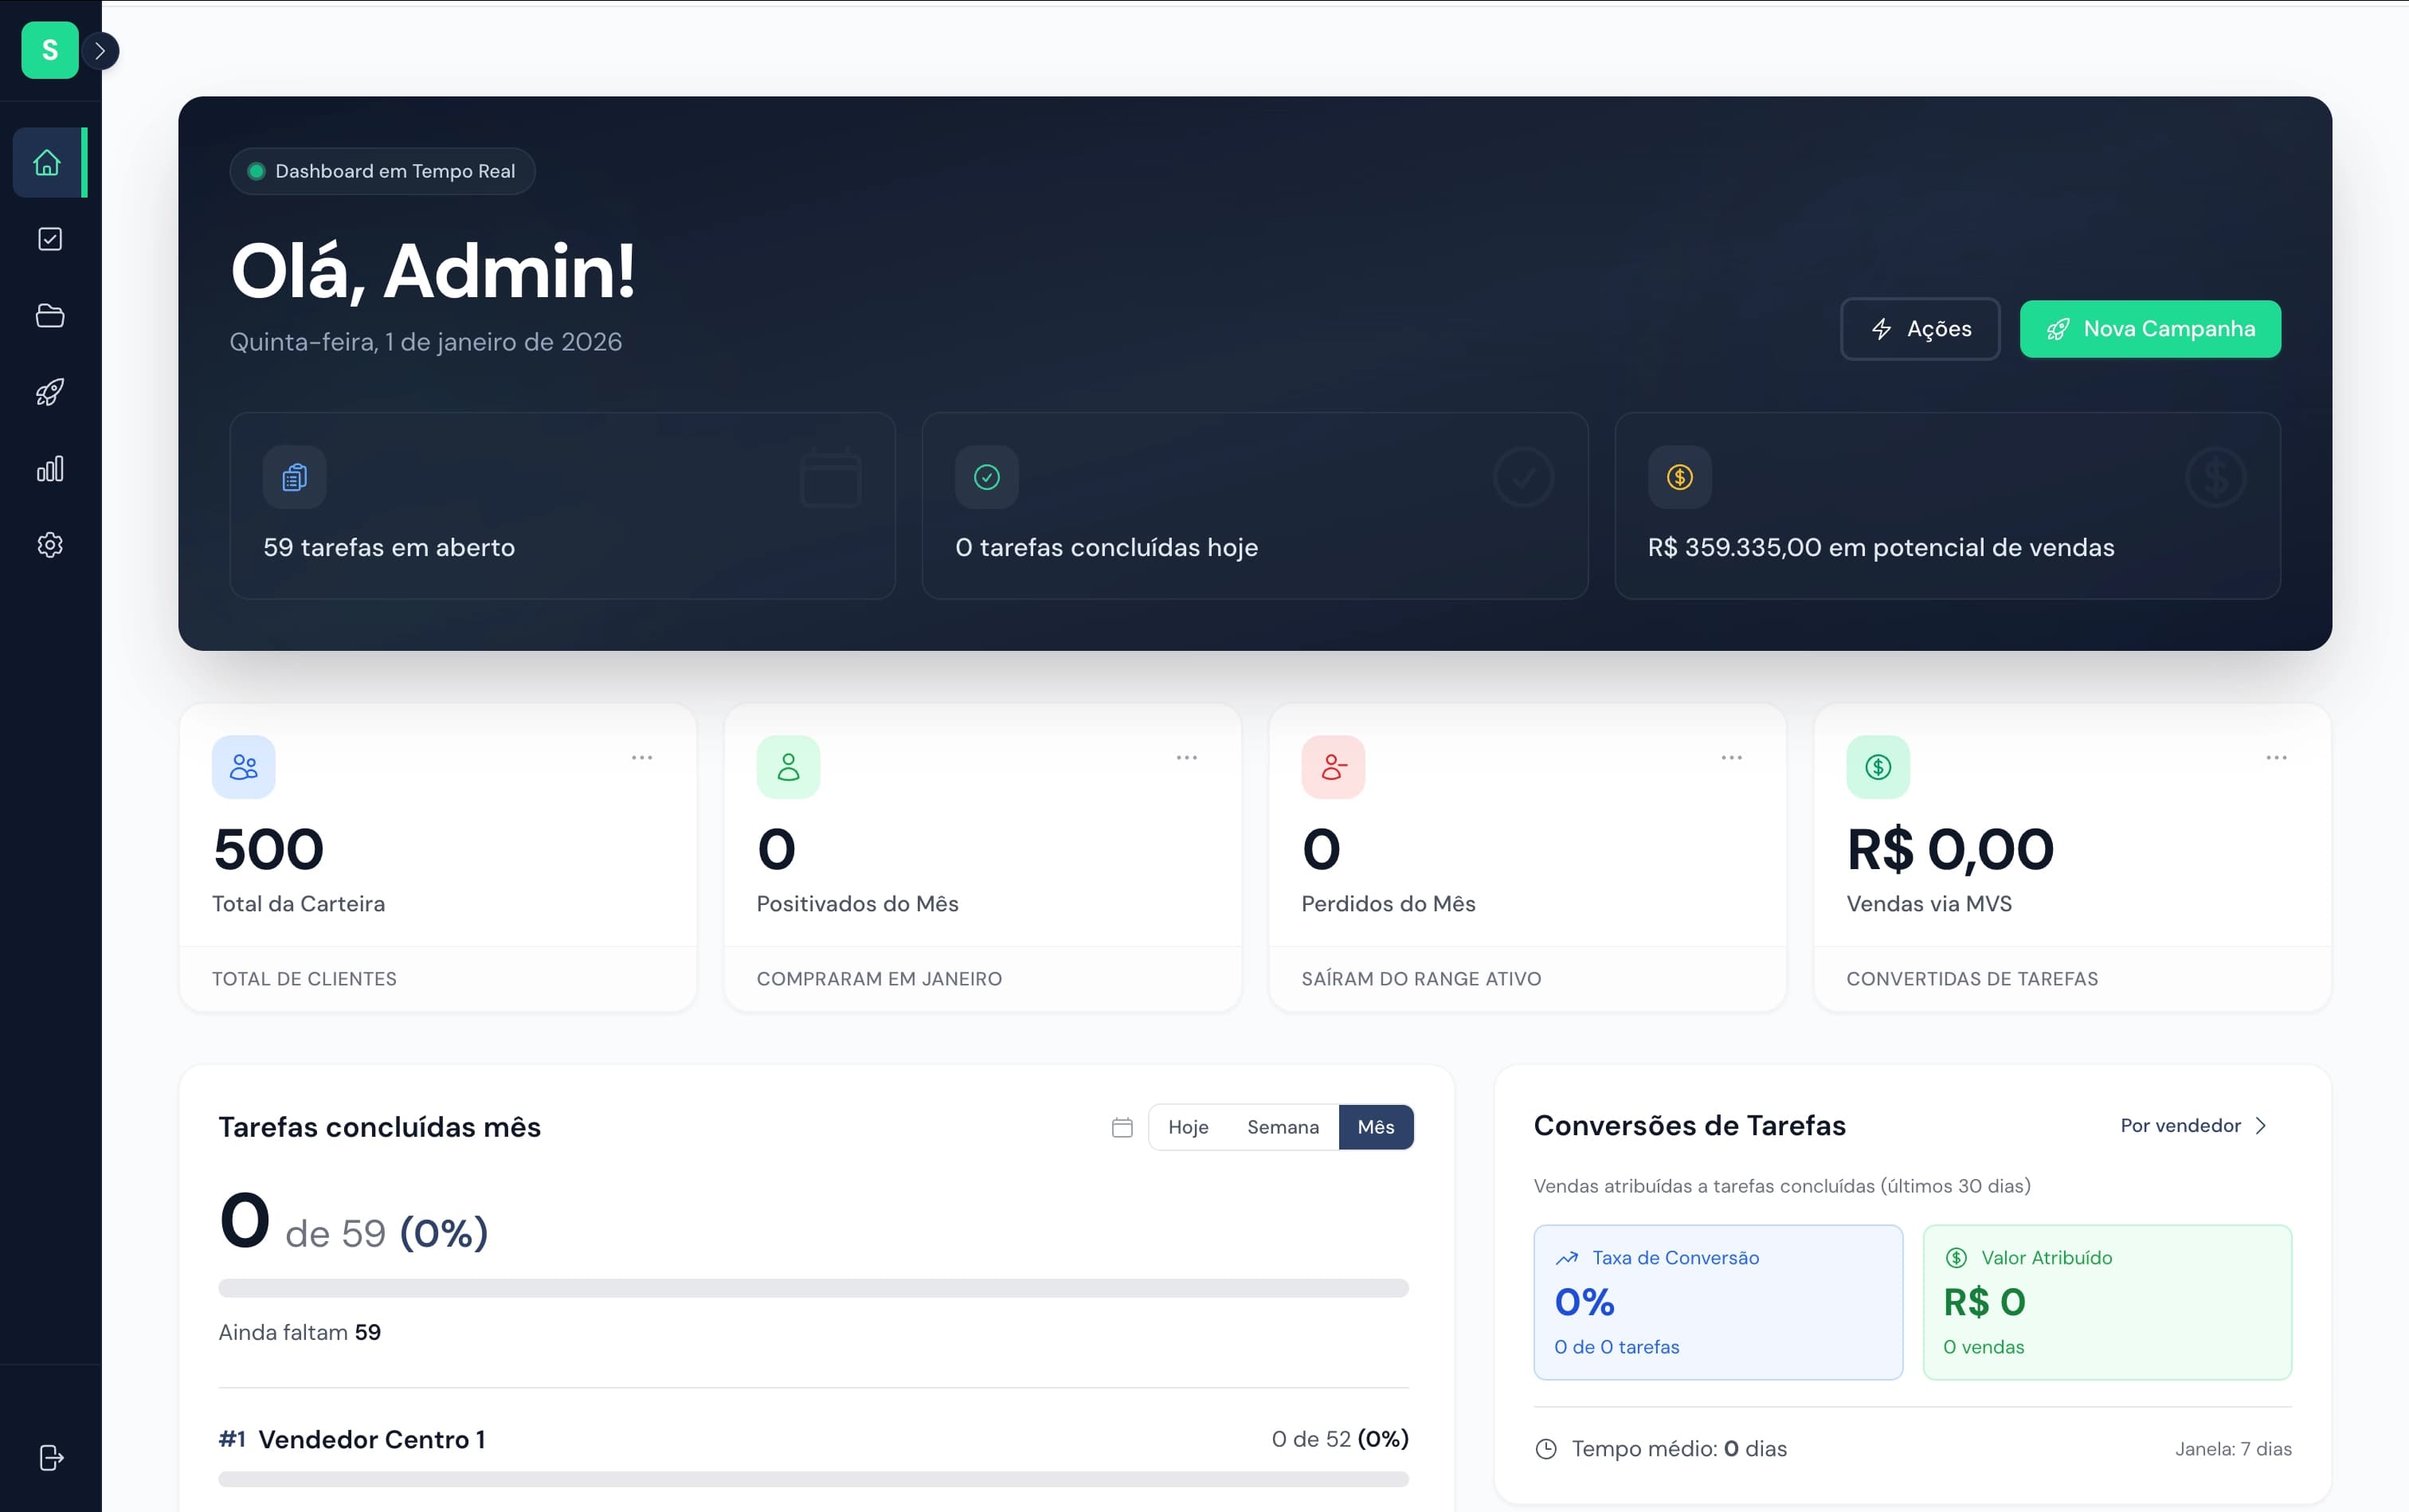This screenshot has height=1512, width=2409.
Task: Open Settings via the gear icon
Action: [x=49, y=544]
